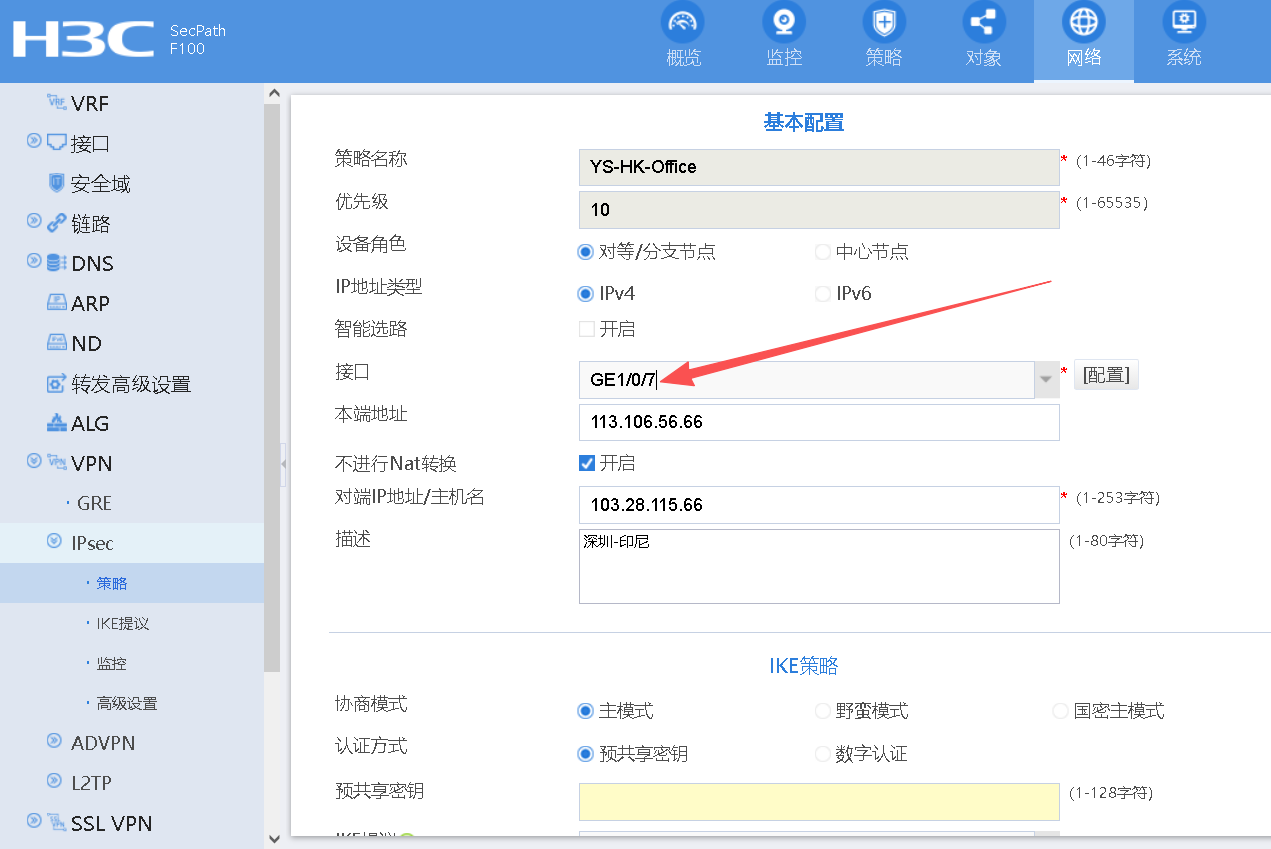Screen dimensions: 1271x849
Task: Expand the SSL VPN tree node arrow
Action: (x=34, y=821)
